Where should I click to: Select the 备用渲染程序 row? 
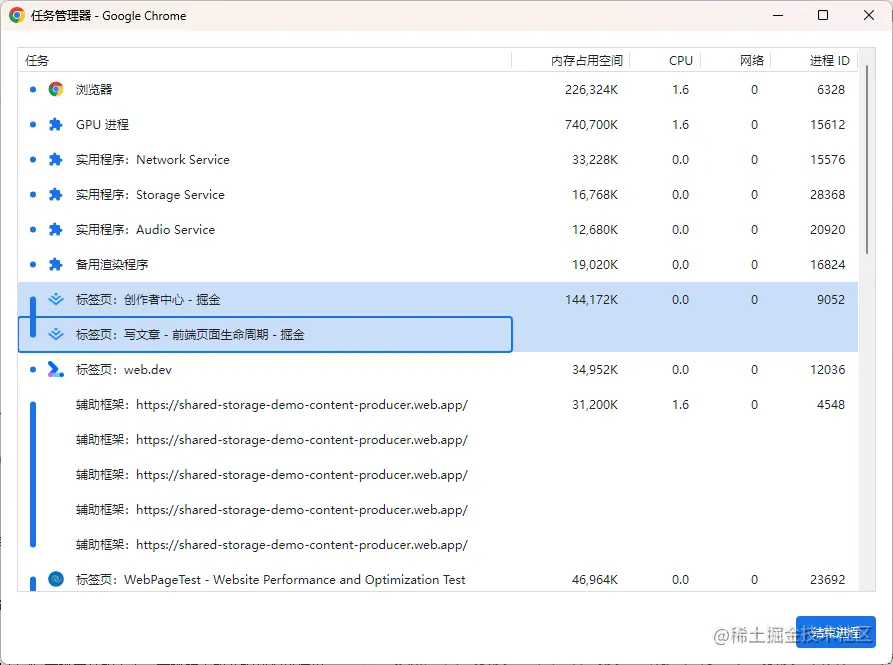[x=437, y=265]
